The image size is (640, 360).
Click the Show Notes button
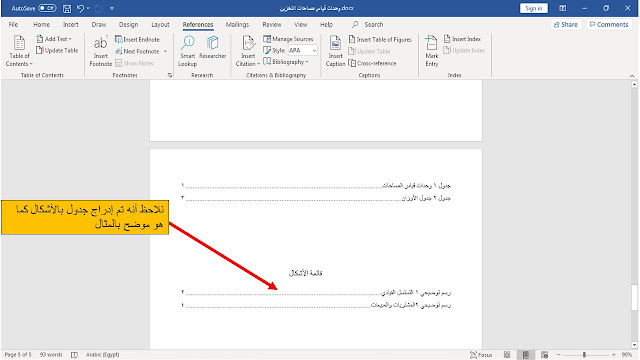134,63
